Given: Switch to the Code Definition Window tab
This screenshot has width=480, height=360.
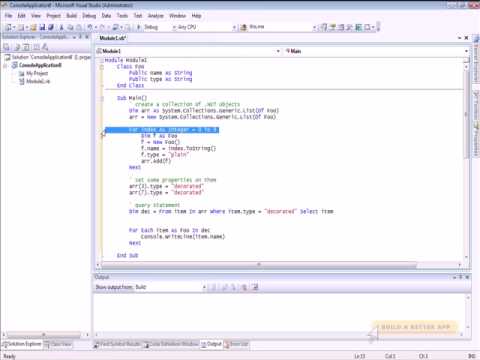Looking at the screenshot, I should point(171,344).
